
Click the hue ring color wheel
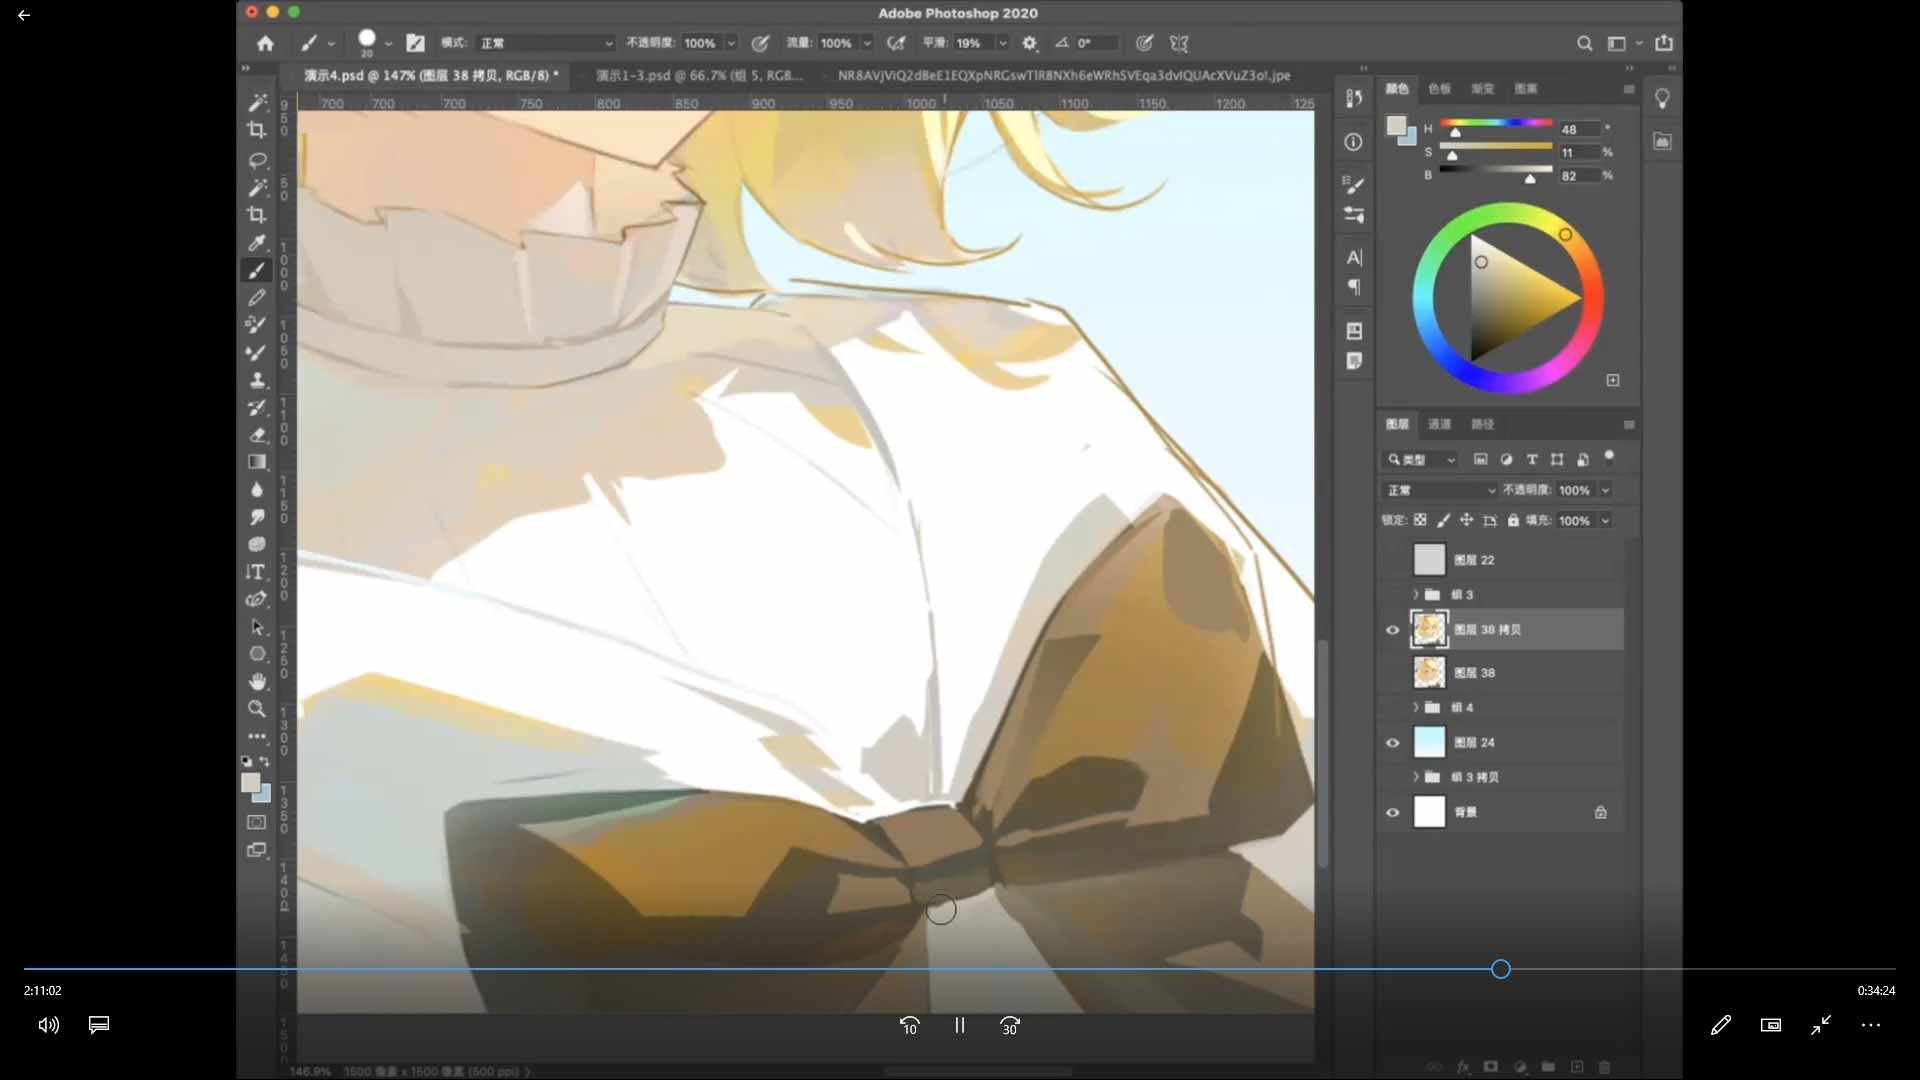click(1424, 298)
